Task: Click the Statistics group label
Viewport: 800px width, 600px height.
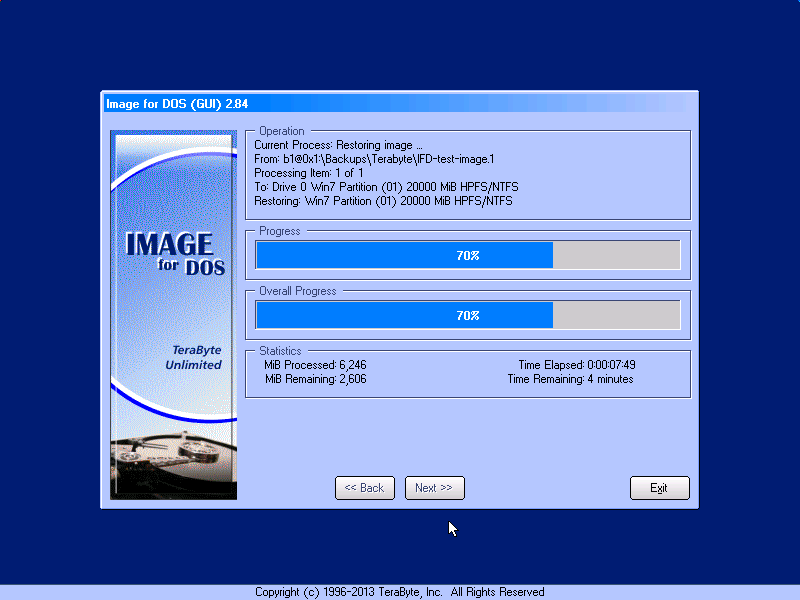Action: click(280, 351)
